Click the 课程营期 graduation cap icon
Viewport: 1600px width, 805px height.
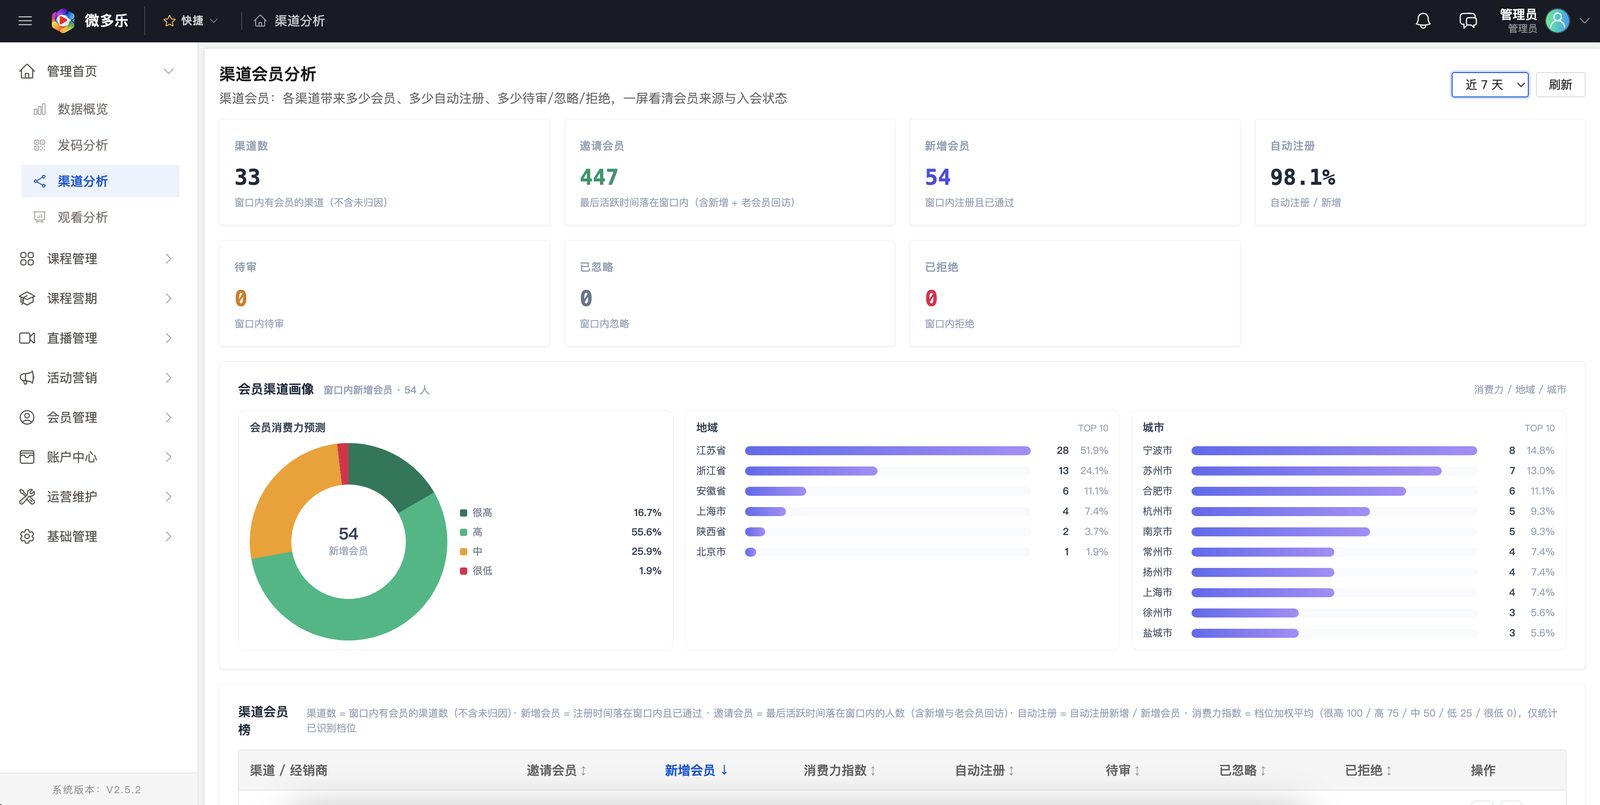[x=27, y=298]
